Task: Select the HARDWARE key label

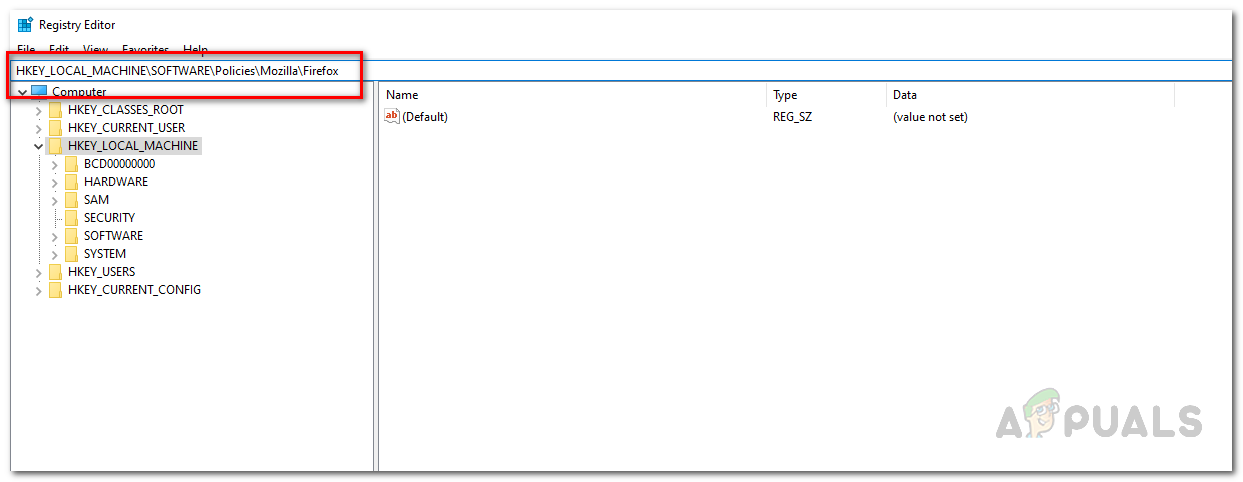Action: point(116,182)
